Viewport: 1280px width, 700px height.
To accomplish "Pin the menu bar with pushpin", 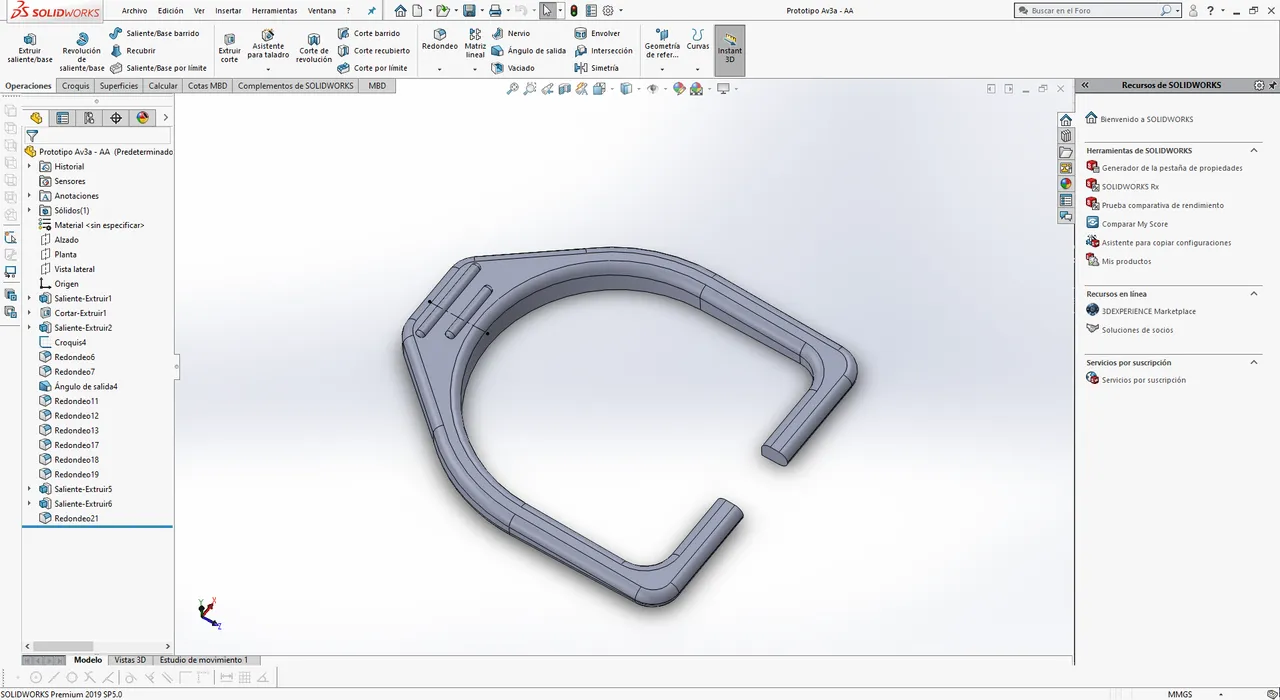I will (x=372, y=11).
